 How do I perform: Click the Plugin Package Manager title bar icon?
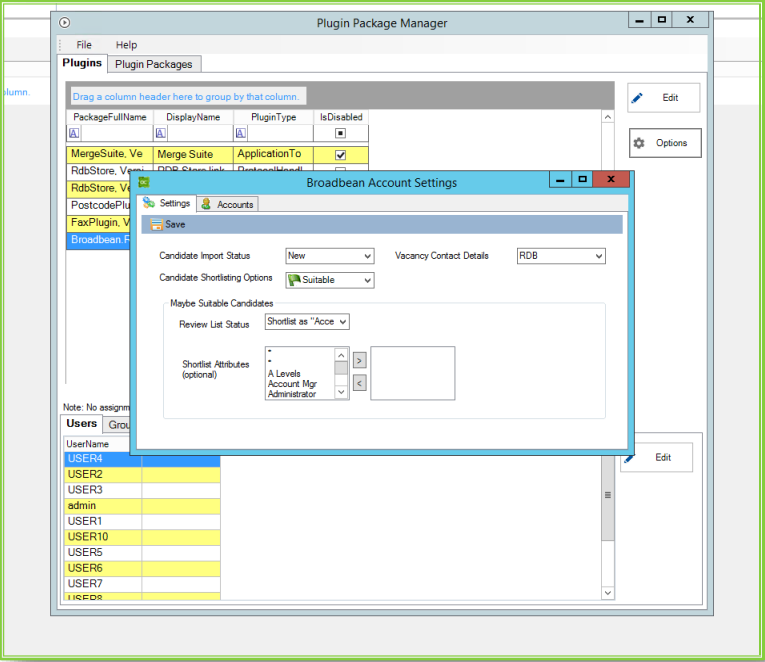[x=64, y=22]
